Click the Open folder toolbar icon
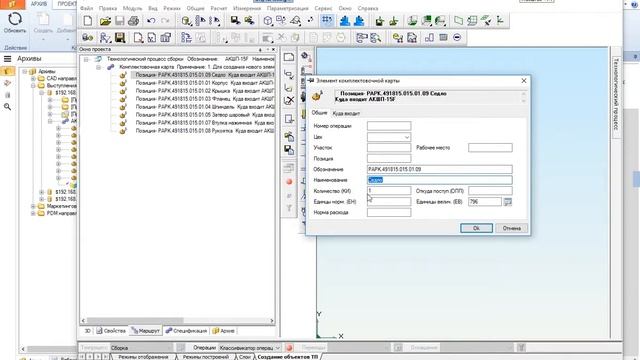The height and width of the screenshot is (360, 640). click(x=105, y=21)
